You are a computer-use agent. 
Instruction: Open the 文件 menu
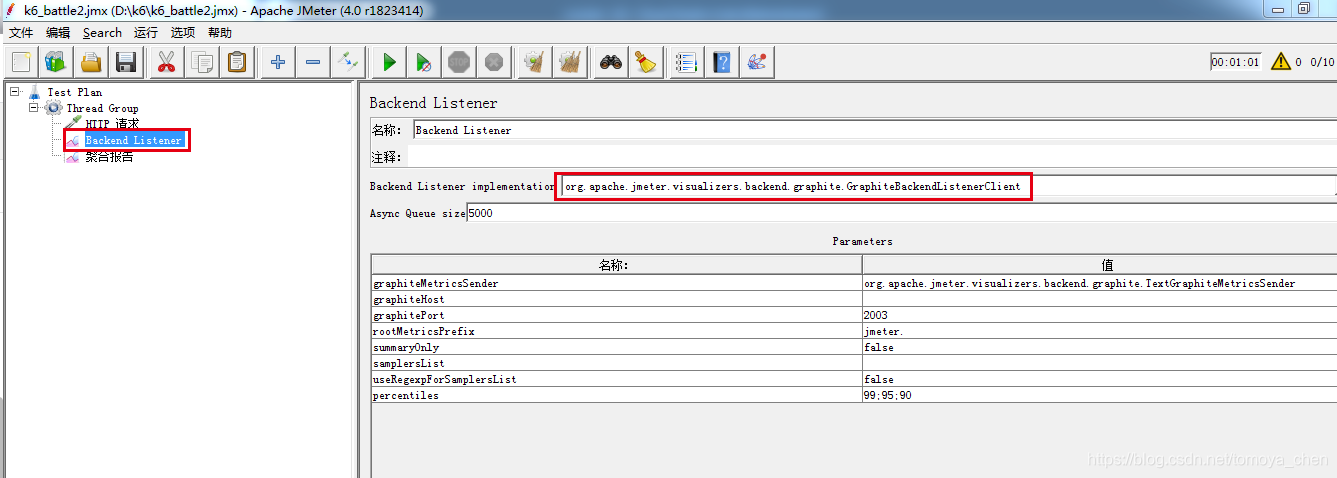[x=21, y=32]
